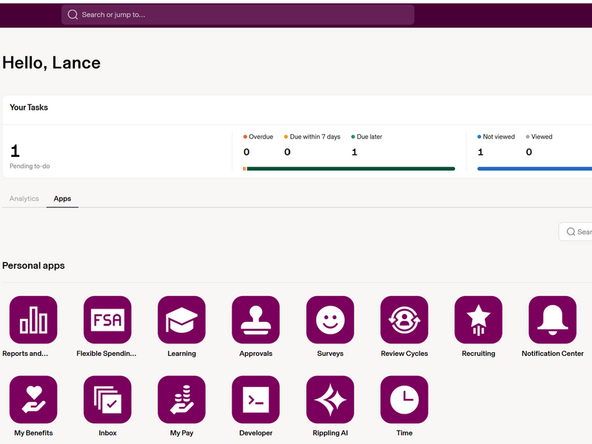Viewport: 592px width, 444px height.
Task: Open the Reports and analytics app icon
Action: point(33,320)
